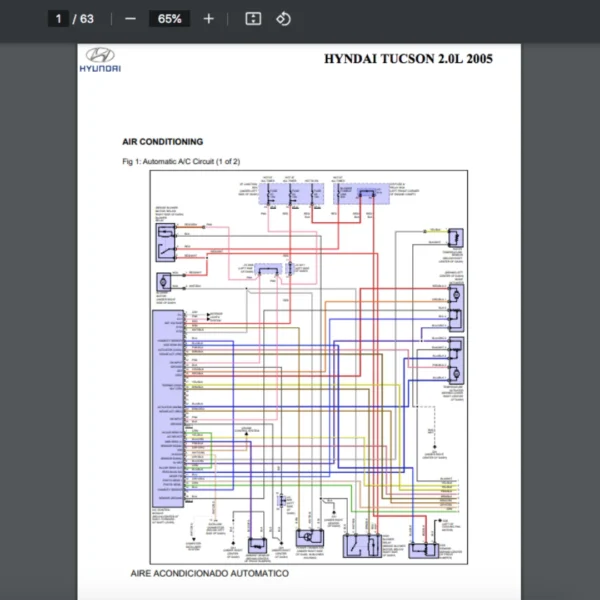Click the 65% zoom level field
This screenshot has height=600, width=600.
click(x=169, y=18)
